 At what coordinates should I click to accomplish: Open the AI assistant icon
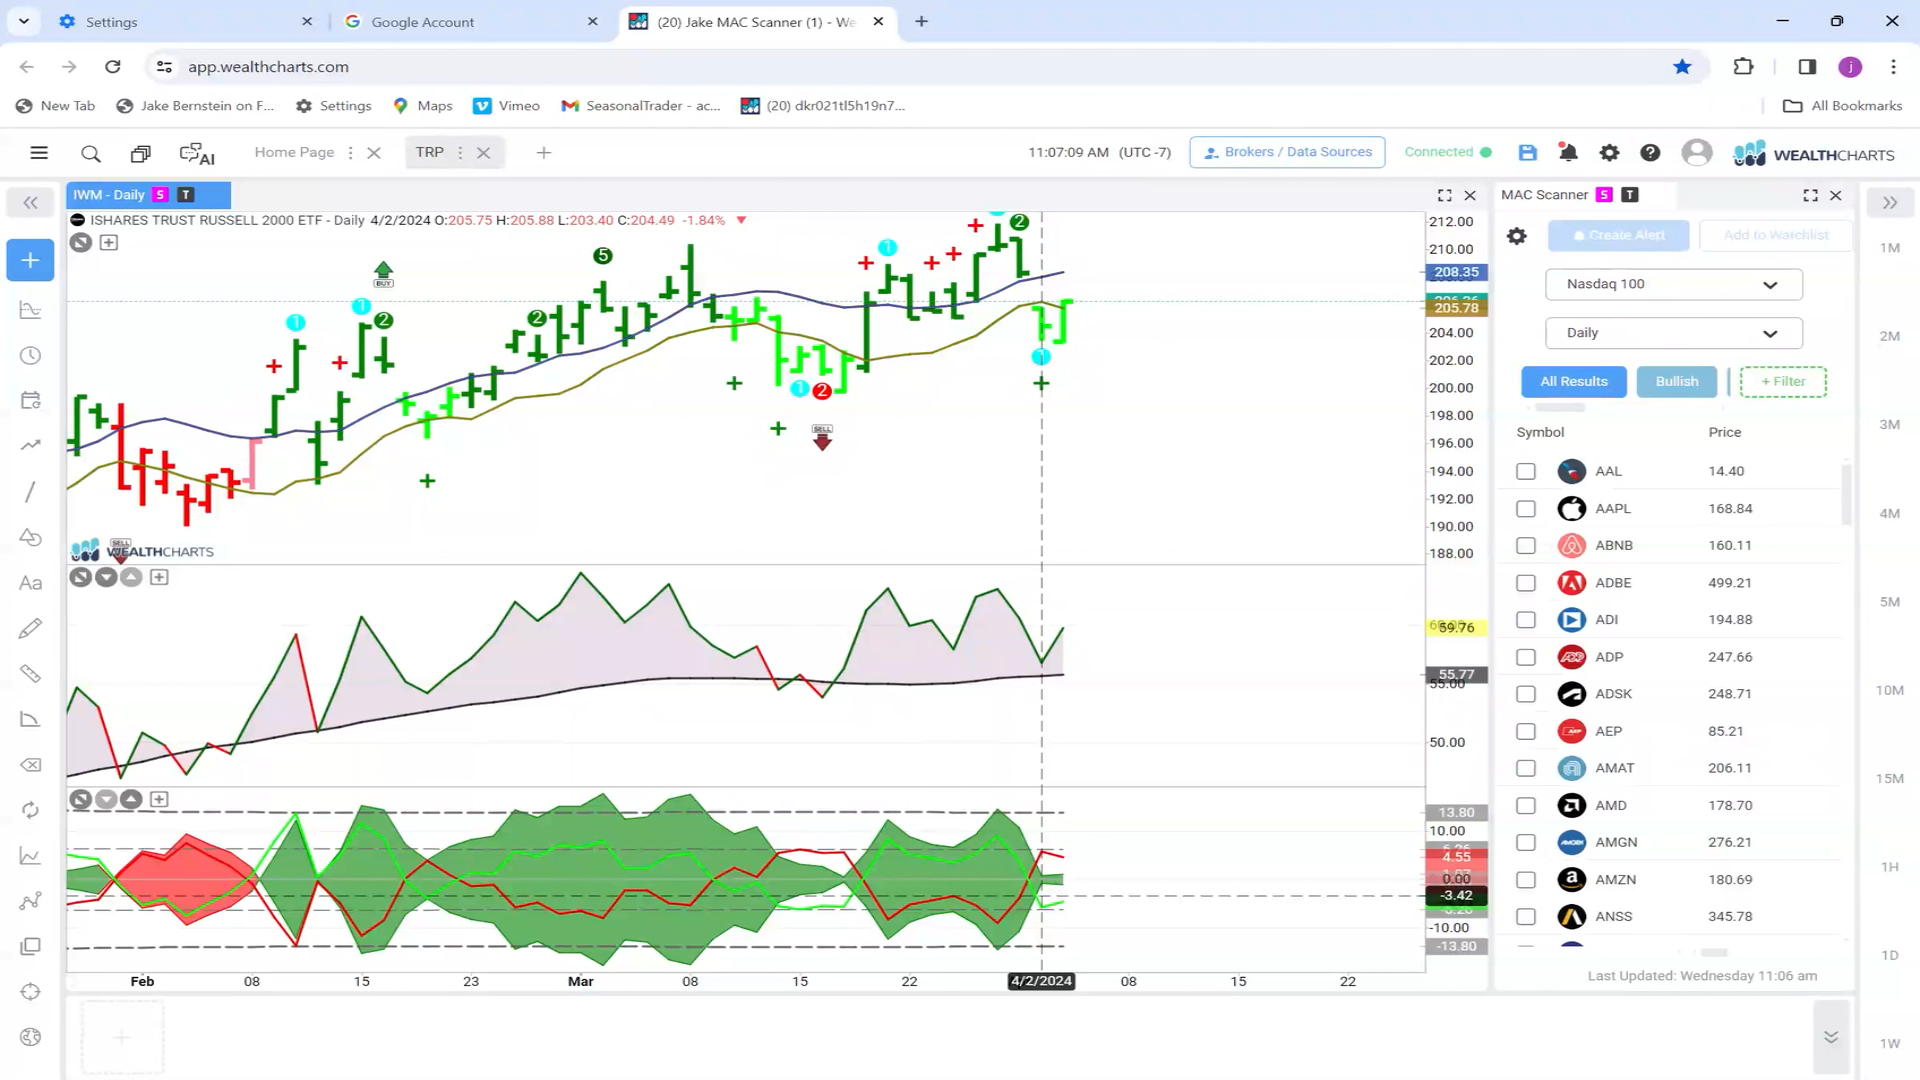click(x=197, y=153)
